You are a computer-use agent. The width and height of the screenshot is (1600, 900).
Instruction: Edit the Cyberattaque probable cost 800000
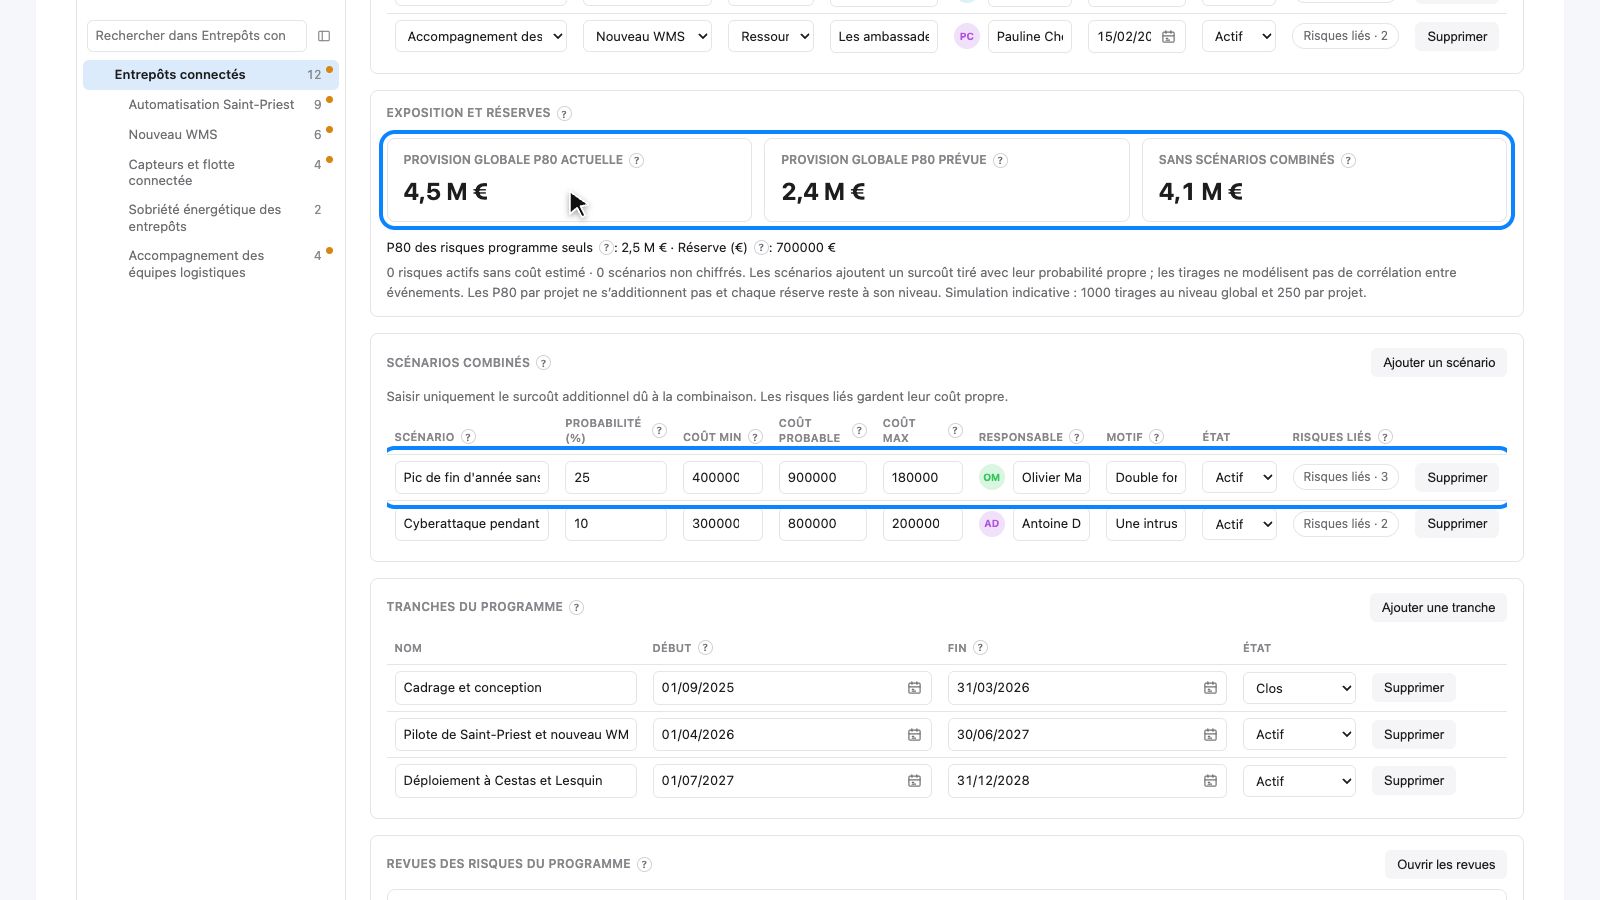coord(823,524)
